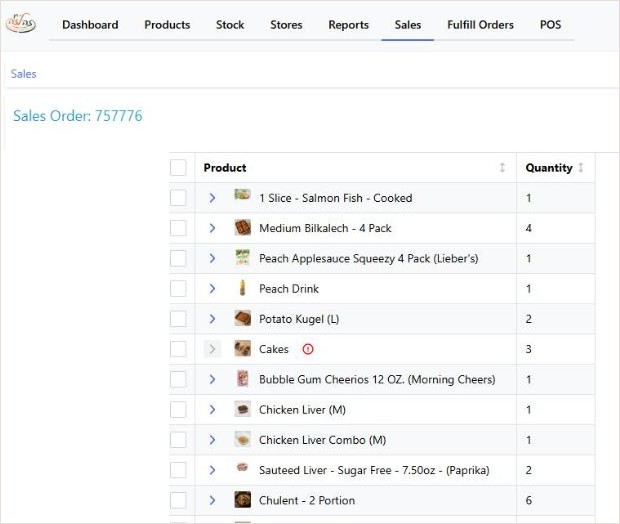Select the Peach Applesauce Squeezy row checkbox
The width and height of the screenshot is (620, 524).
178,258
